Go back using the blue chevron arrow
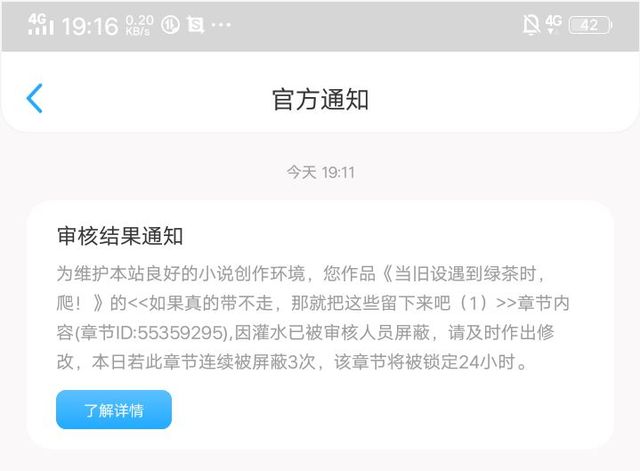Viewport: 640px width, 471px height. click(34, 98)
